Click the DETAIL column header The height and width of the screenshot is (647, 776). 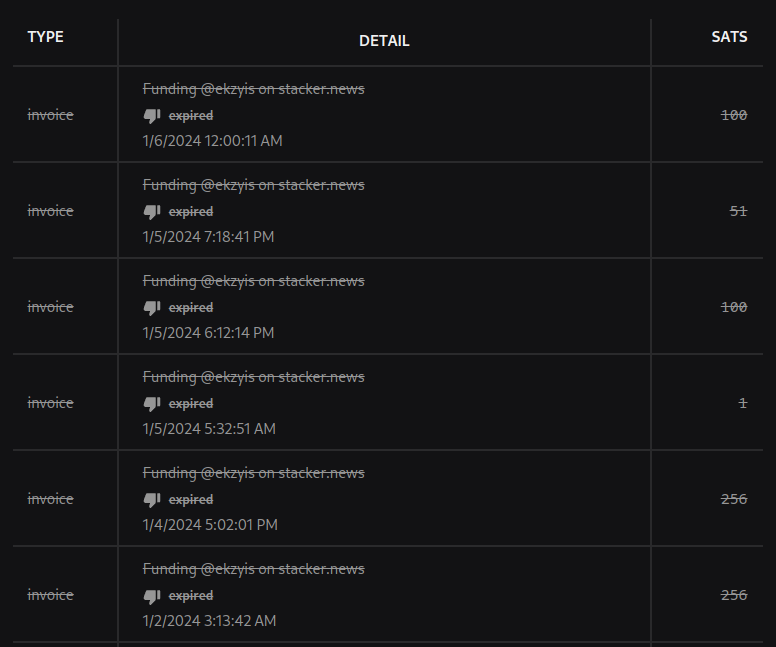point(384,41)
